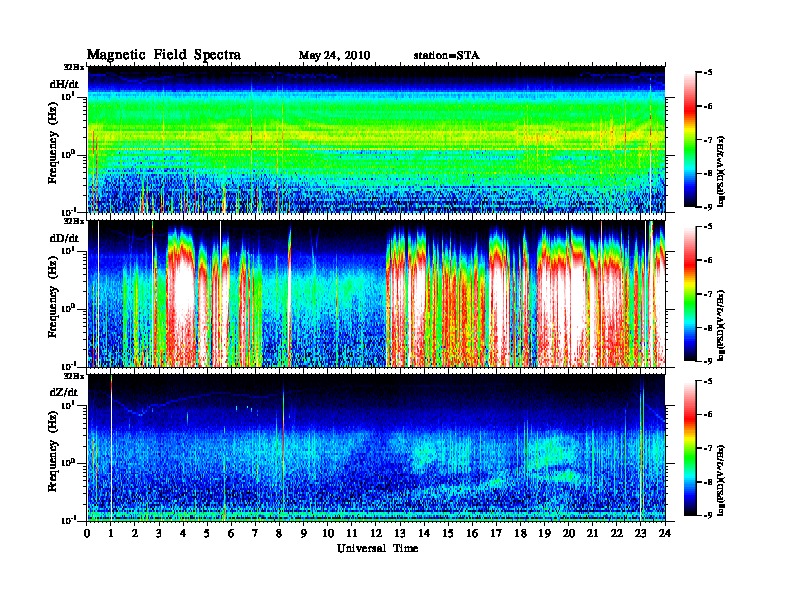Click hour "16" on the Universal Time axis
Screen dimensions: 792x612
tap(472, 534)
